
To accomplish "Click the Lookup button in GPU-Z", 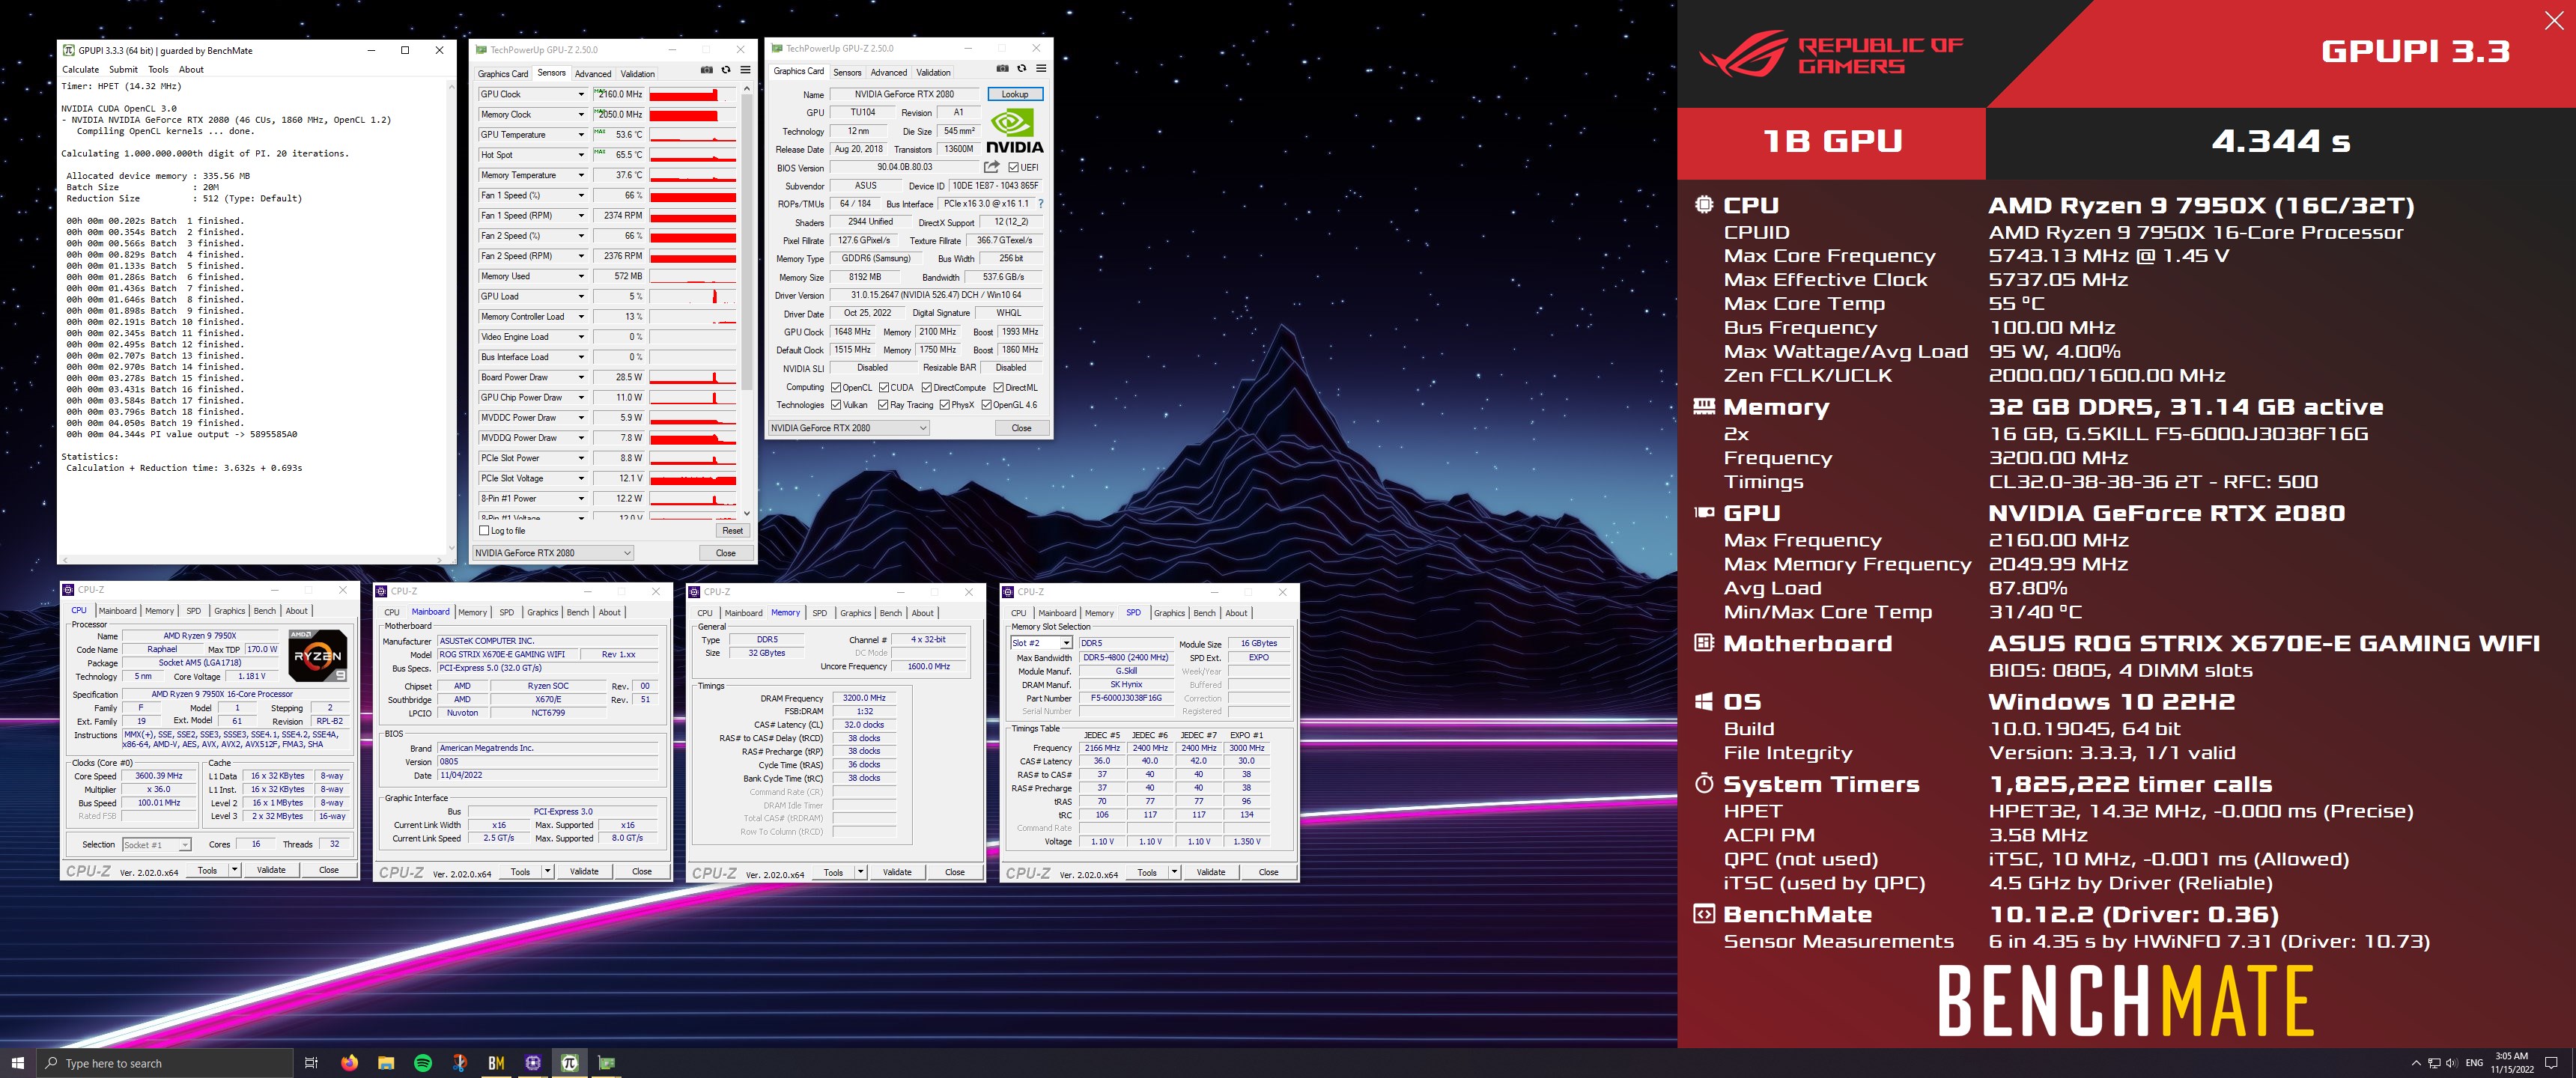I will 1015,94.
